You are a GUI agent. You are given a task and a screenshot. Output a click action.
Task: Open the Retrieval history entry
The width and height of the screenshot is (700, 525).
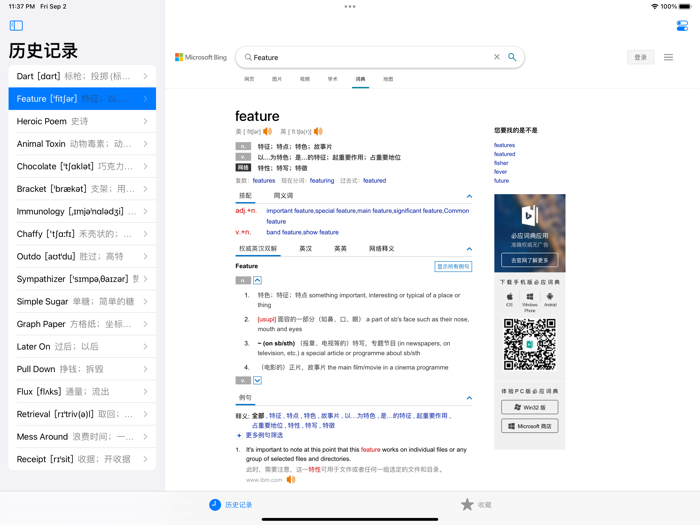click(82, 414)
